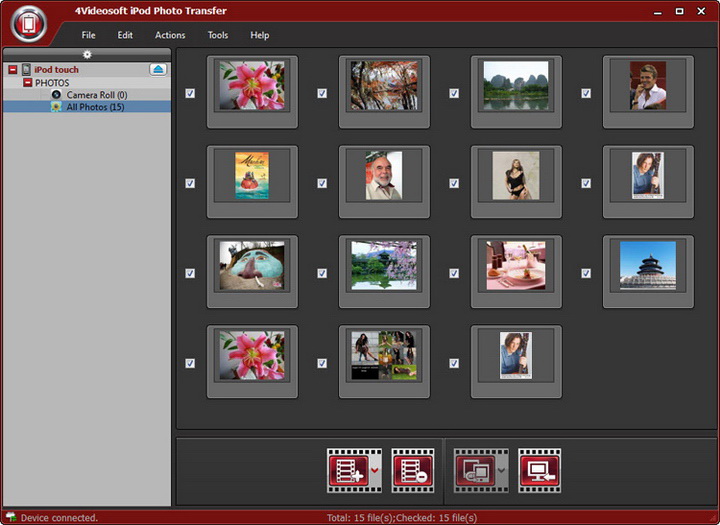Uncheck the photo collage checkbox
This screenshot has width=720, height=525.
tap(322, 363)
